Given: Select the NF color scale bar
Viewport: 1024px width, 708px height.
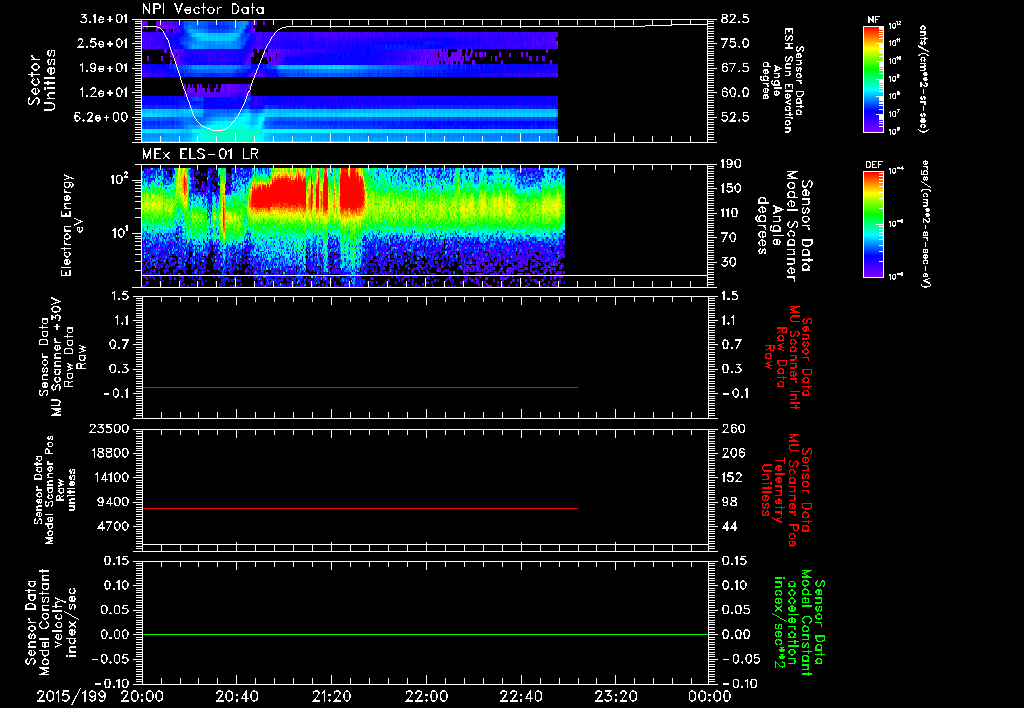Looking at the screenshot, I should pos(873,79).
